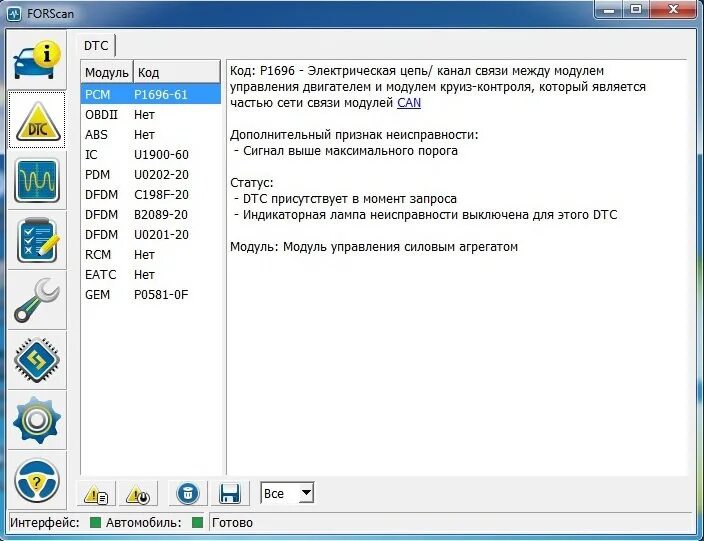The width and height of the screenshot is (704, 541).
Task: Click the clear DTC trash button
Action: coord(188,493)
